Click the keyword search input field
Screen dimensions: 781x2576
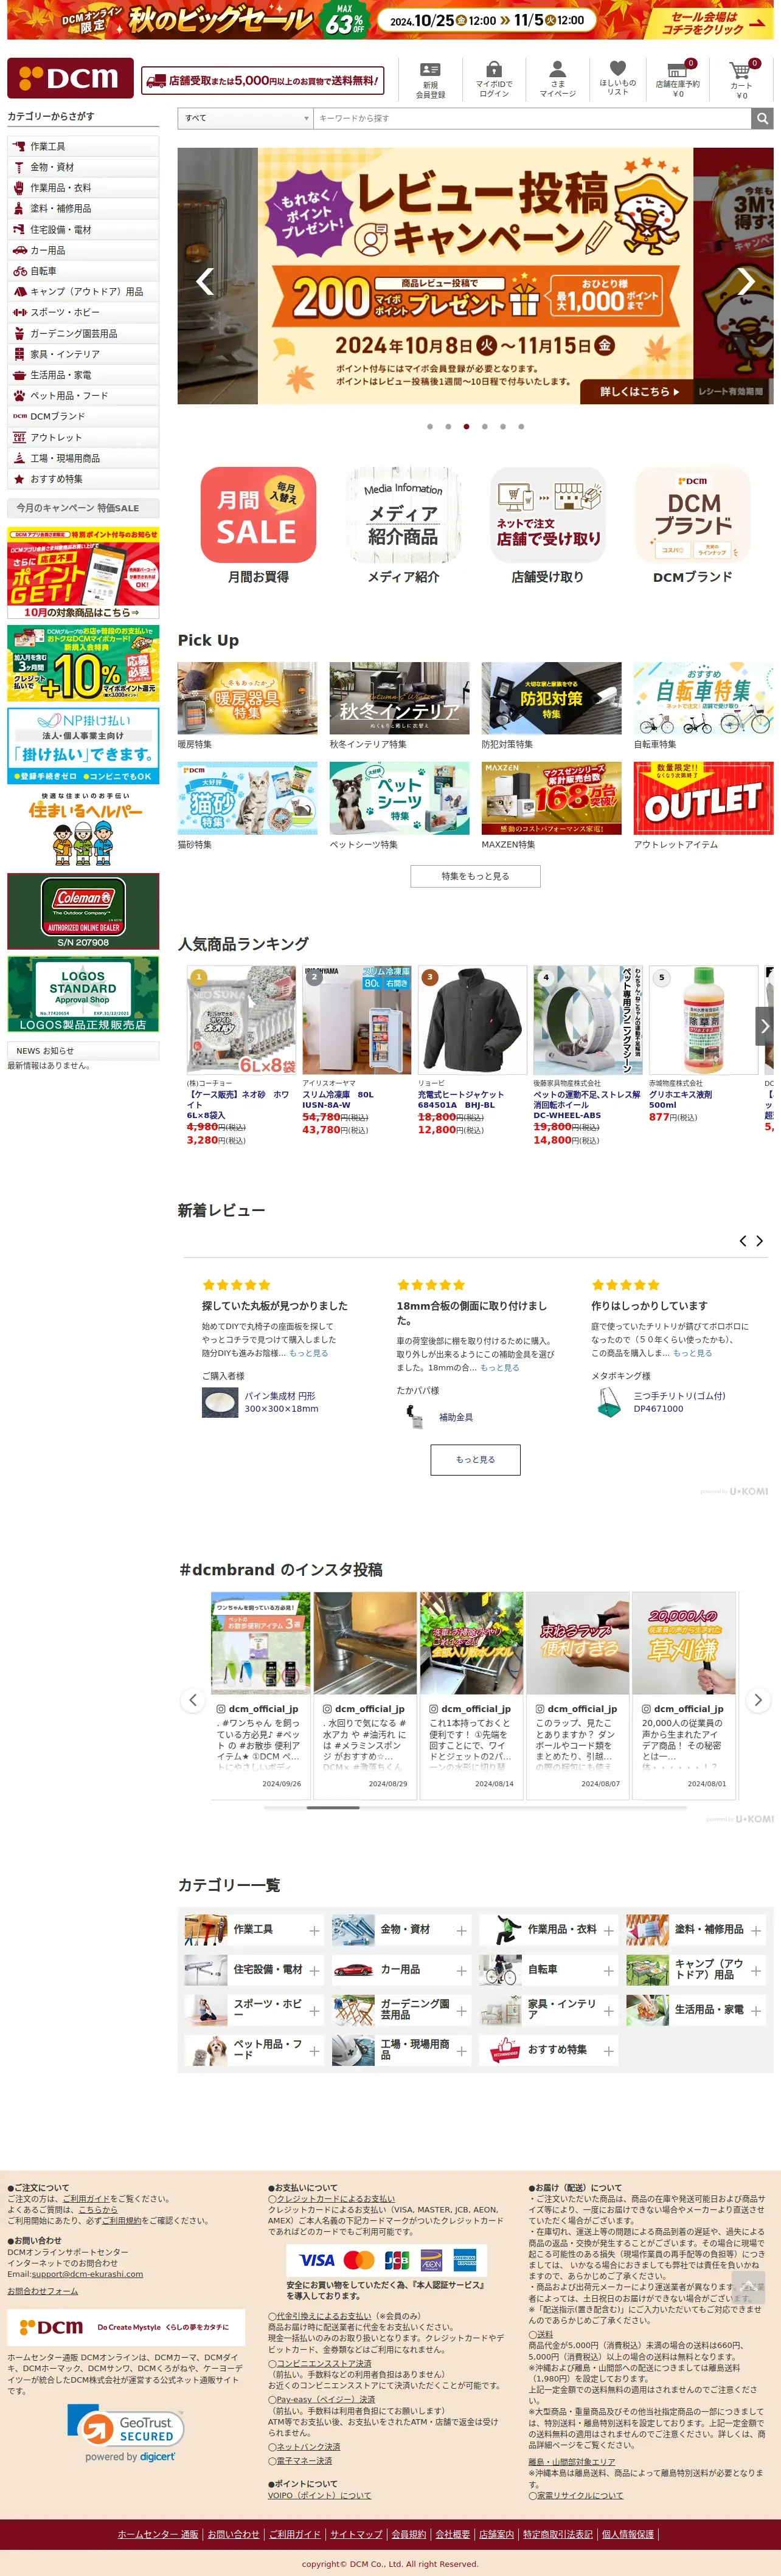pos(532,118)
